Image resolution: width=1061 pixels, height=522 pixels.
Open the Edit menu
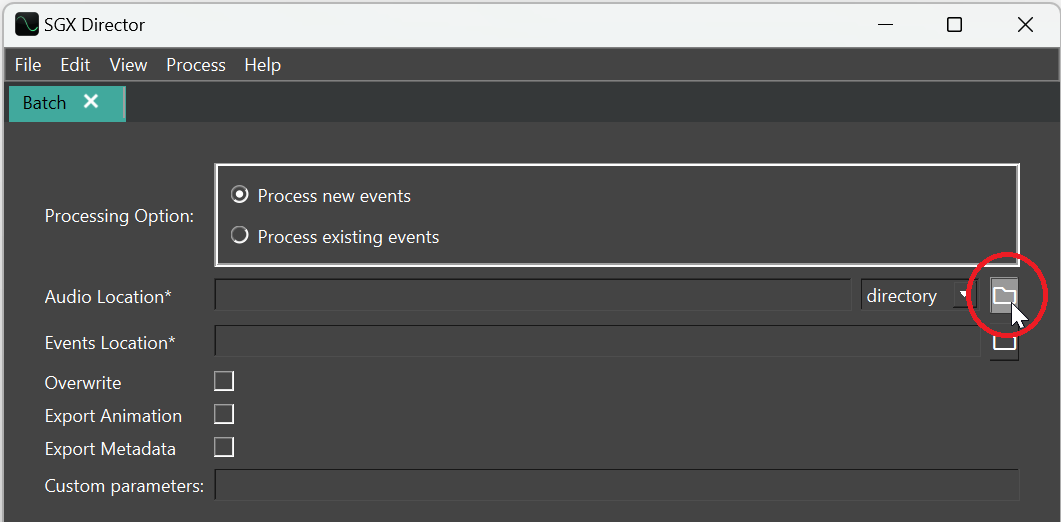[75, 65]
